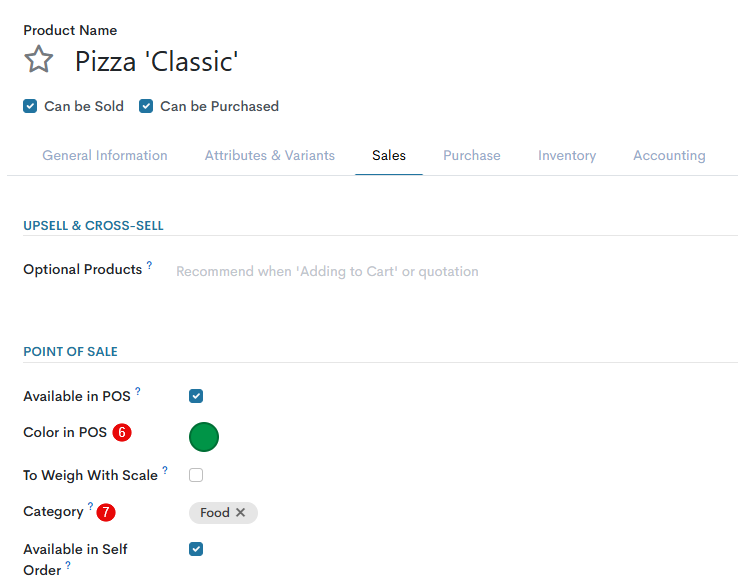The width and height of the screenshot is (738, 587).
Task: Edit the Pizza 'Classic' product name
Action: pos(157,62)
